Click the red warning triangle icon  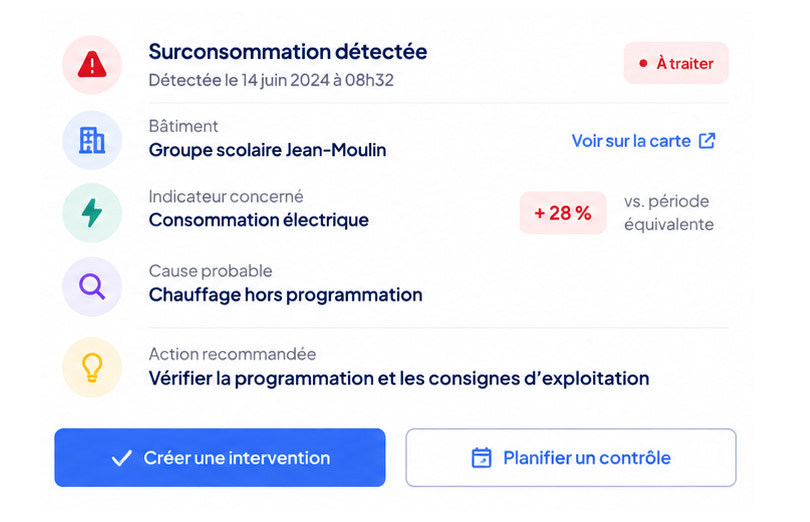92,65
